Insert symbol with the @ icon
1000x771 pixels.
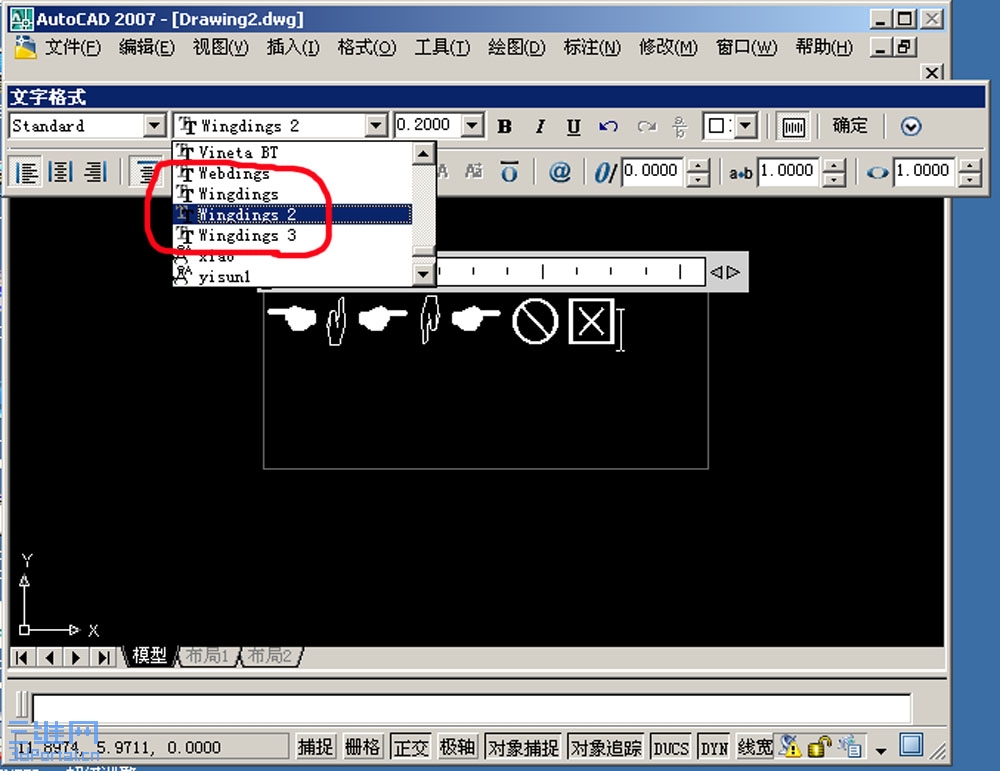[559, 172]
